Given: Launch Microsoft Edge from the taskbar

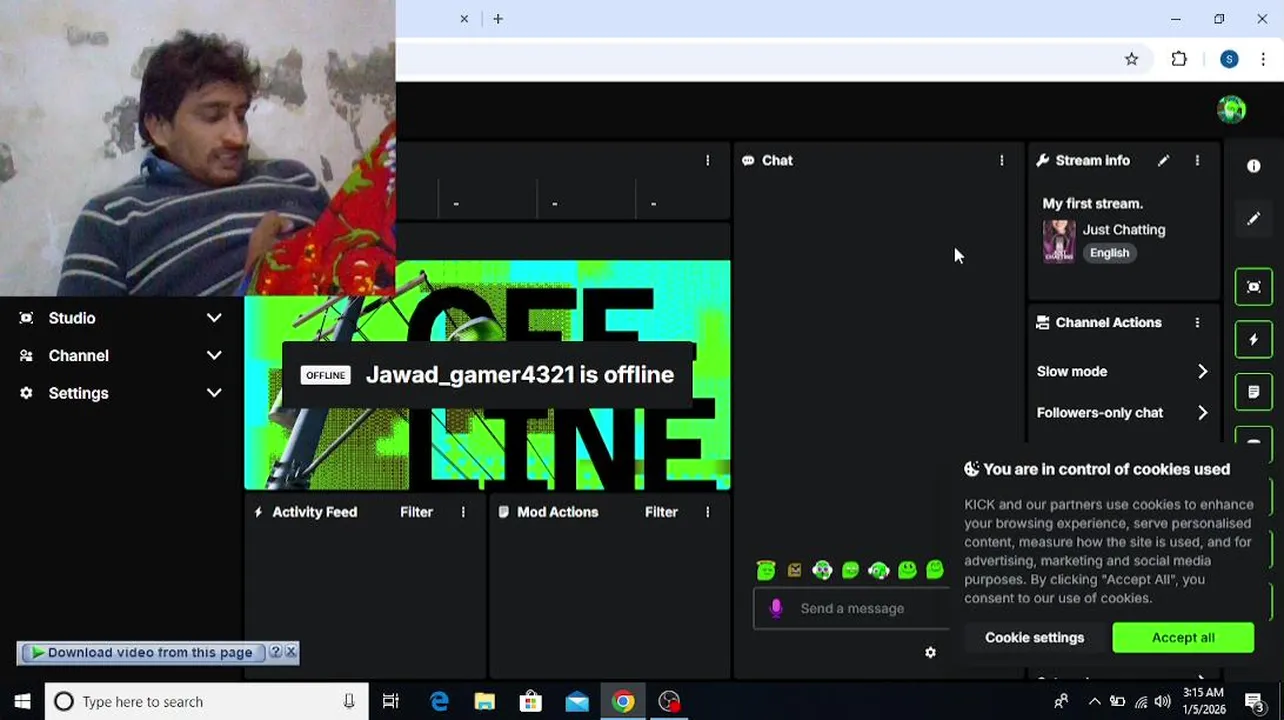Looking at the screenshot, I should (x=439, y=702).
